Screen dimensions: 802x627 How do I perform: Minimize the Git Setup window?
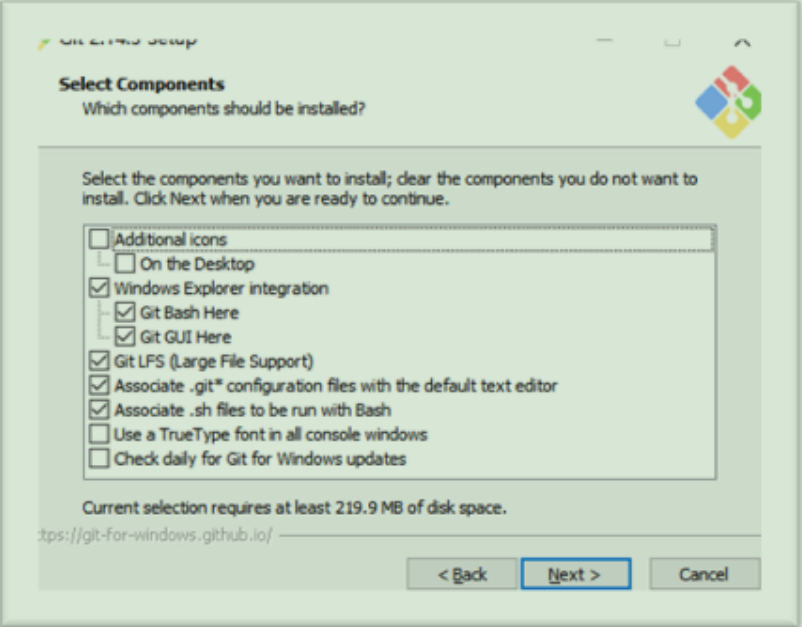(605, 41)
